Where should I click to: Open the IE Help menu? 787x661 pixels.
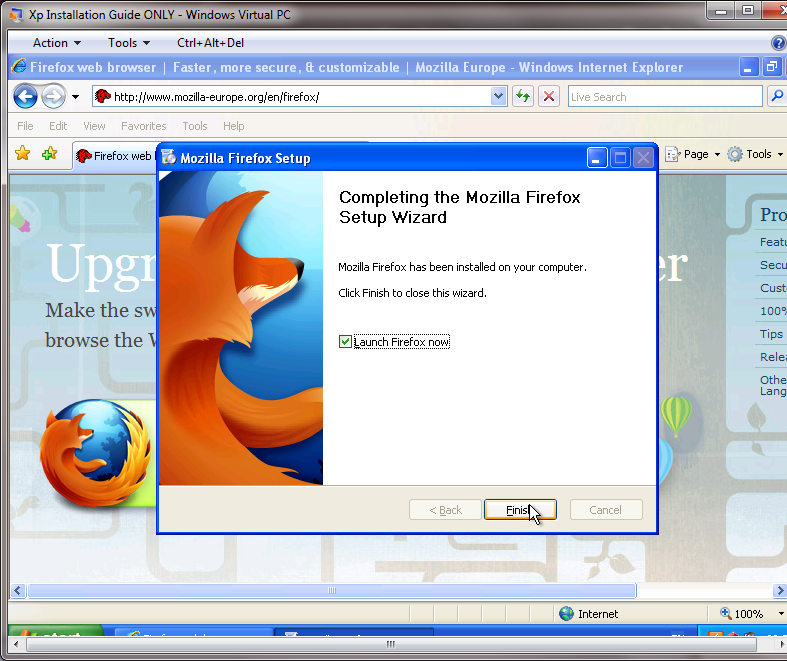tap(233, 126)
